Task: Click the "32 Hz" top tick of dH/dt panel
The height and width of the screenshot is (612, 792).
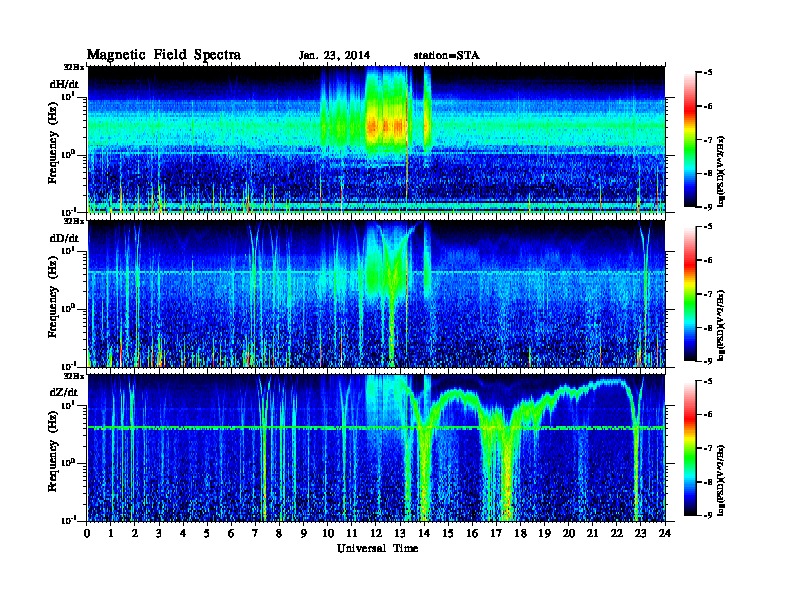Action: (x=73, y=66)
